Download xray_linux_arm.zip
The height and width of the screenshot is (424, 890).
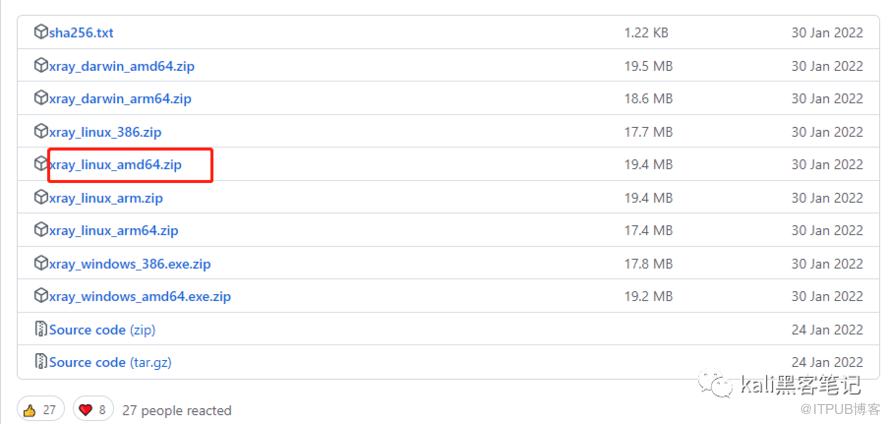pos(106,198)
